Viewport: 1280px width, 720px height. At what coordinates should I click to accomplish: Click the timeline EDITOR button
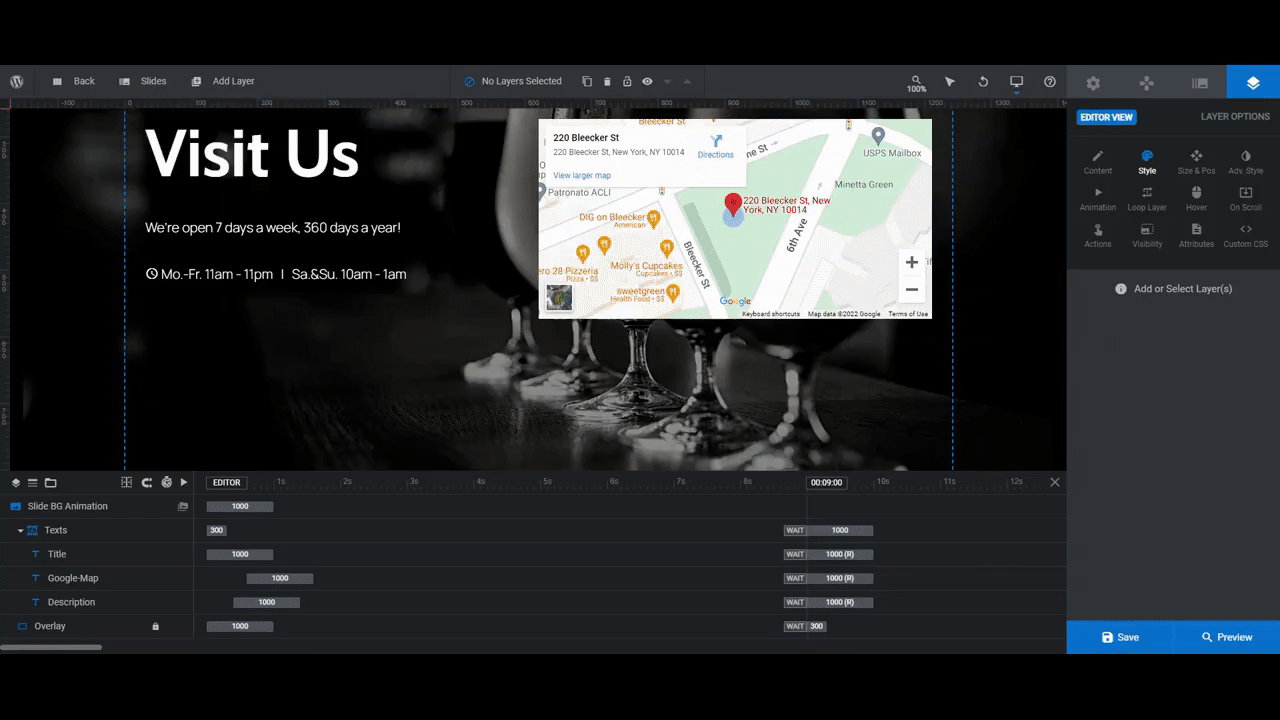point(226,482)
